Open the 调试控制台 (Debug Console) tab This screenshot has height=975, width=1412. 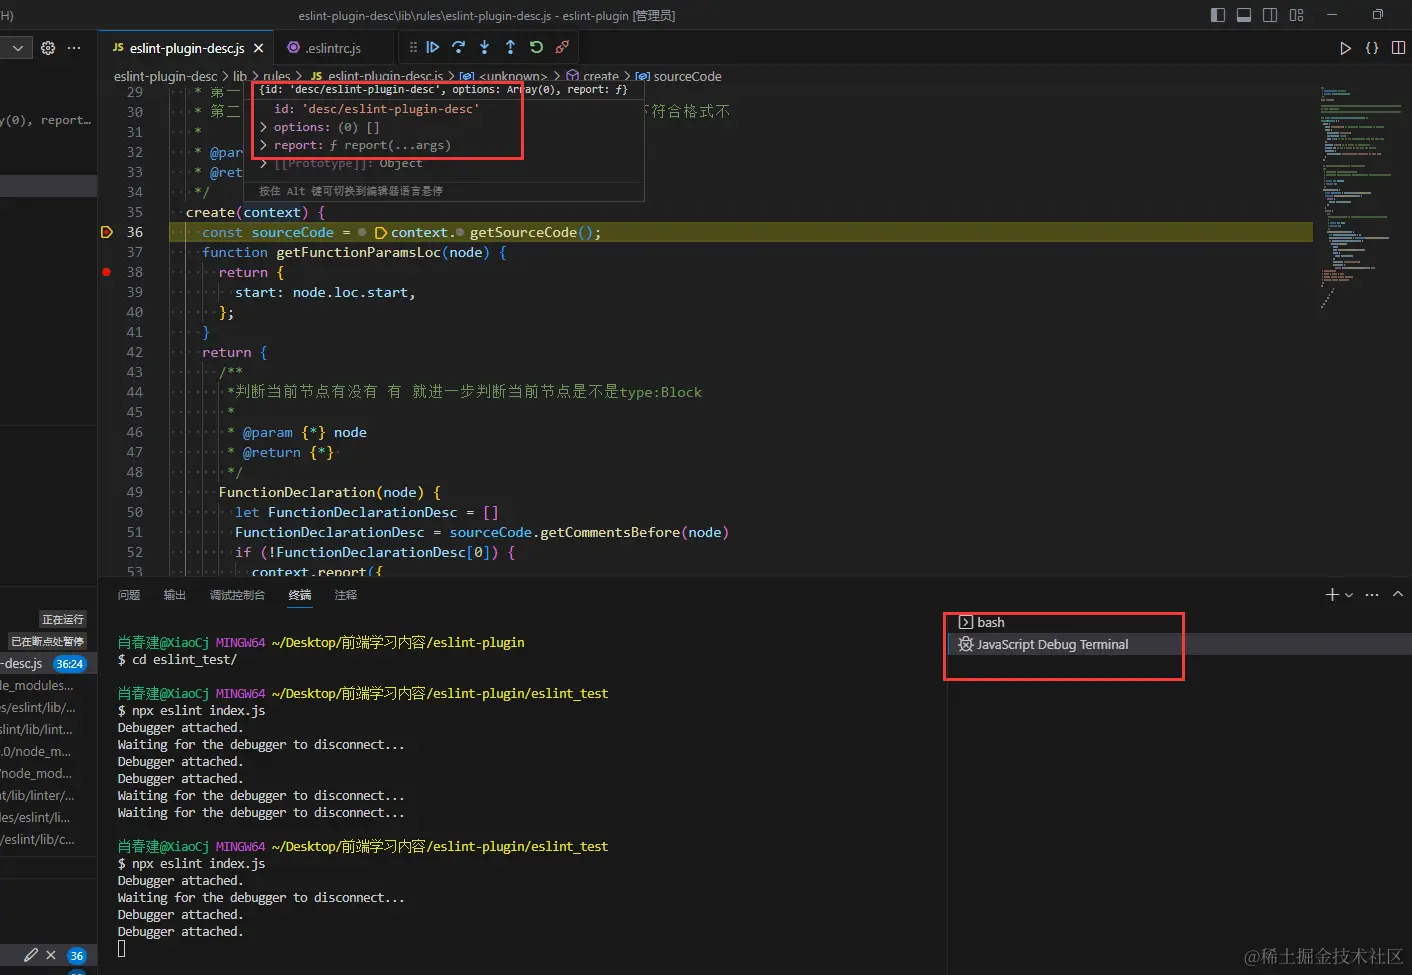[237, 595]
